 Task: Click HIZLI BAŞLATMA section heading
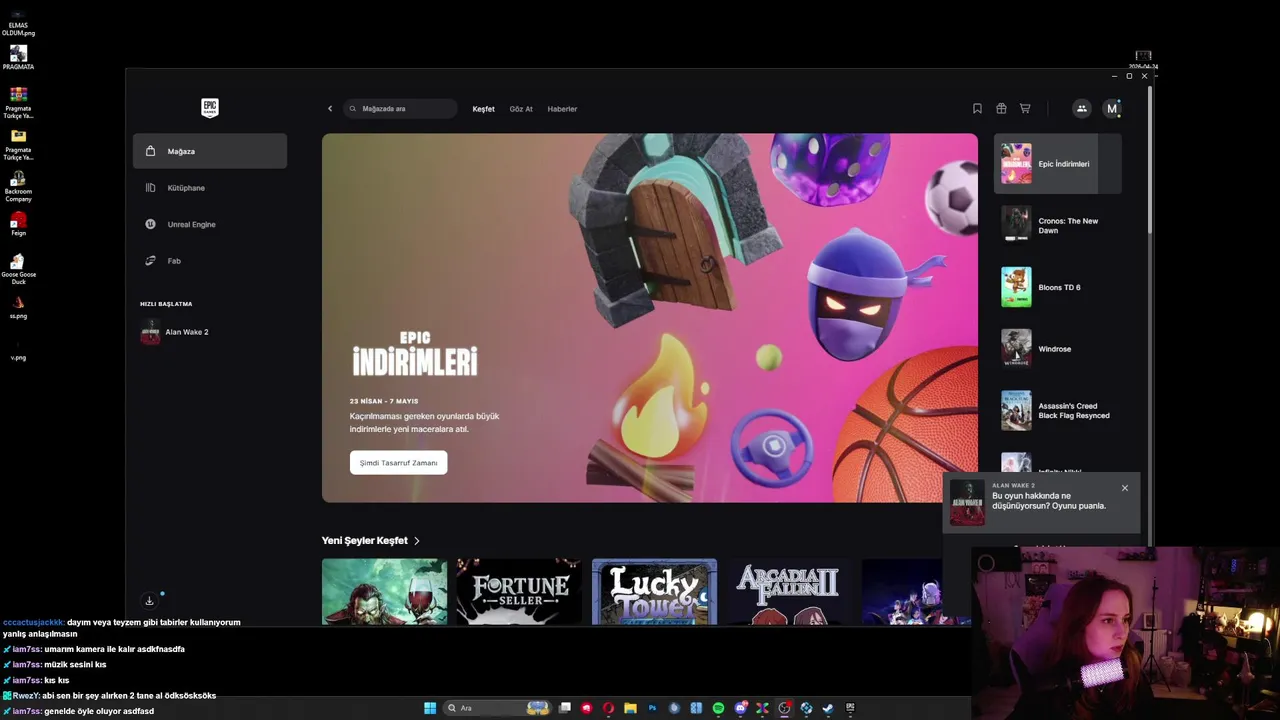166,304
